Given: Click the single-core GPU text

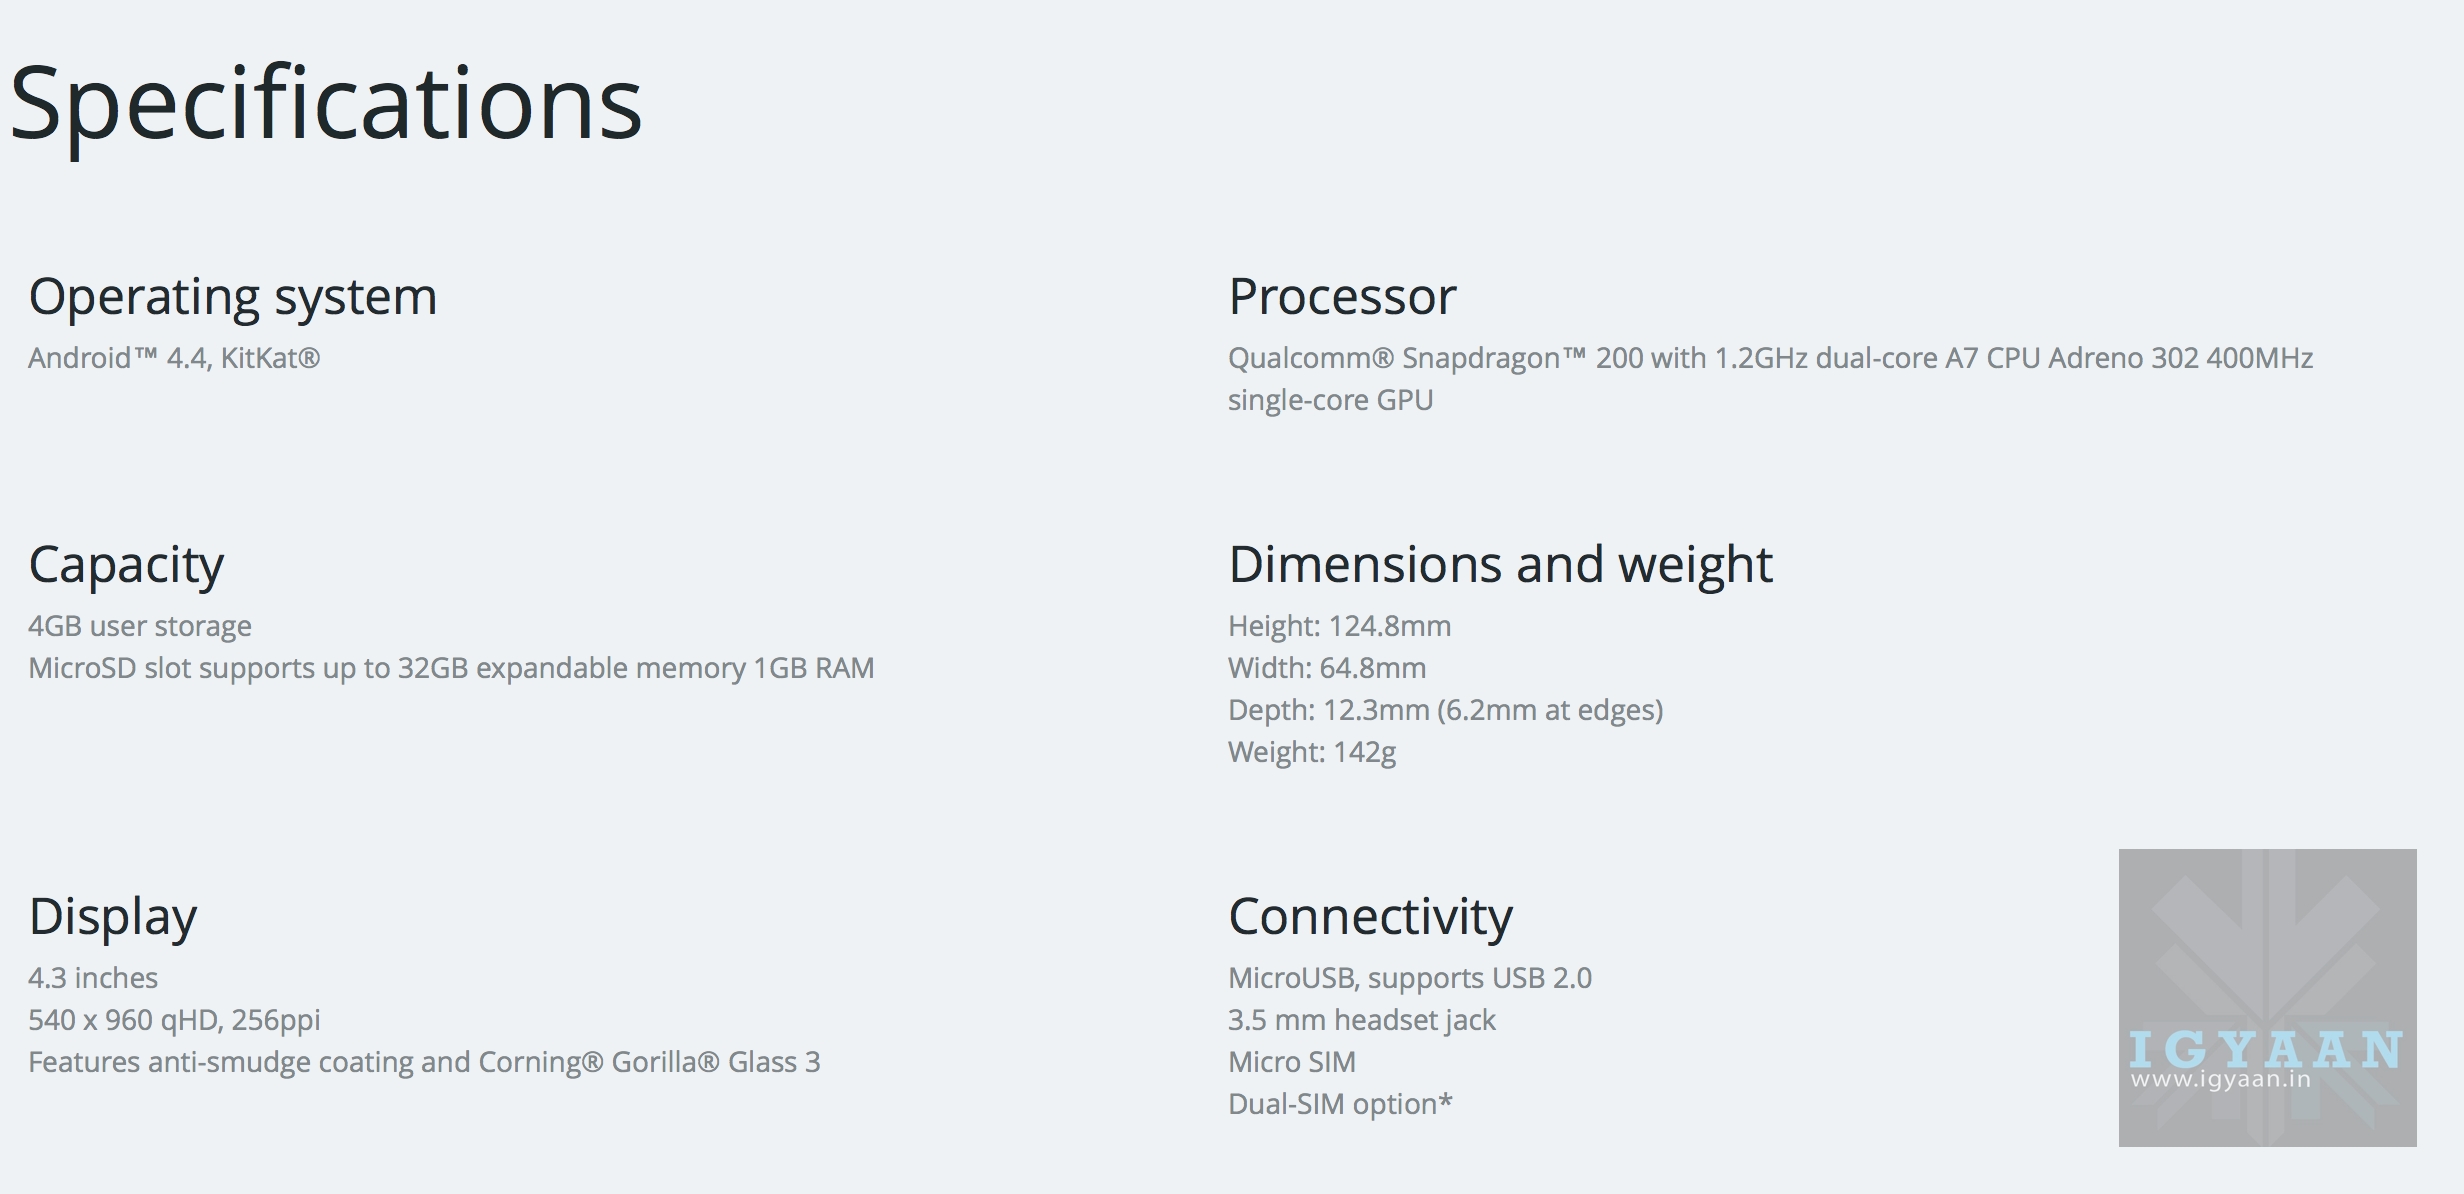Looking at the screenshot, I should [x=1330, y=400].
